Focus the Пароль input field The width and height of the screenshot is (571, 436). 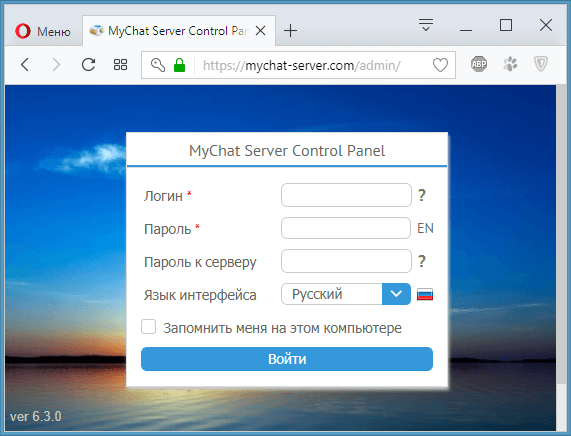click(x=346, y=228)
